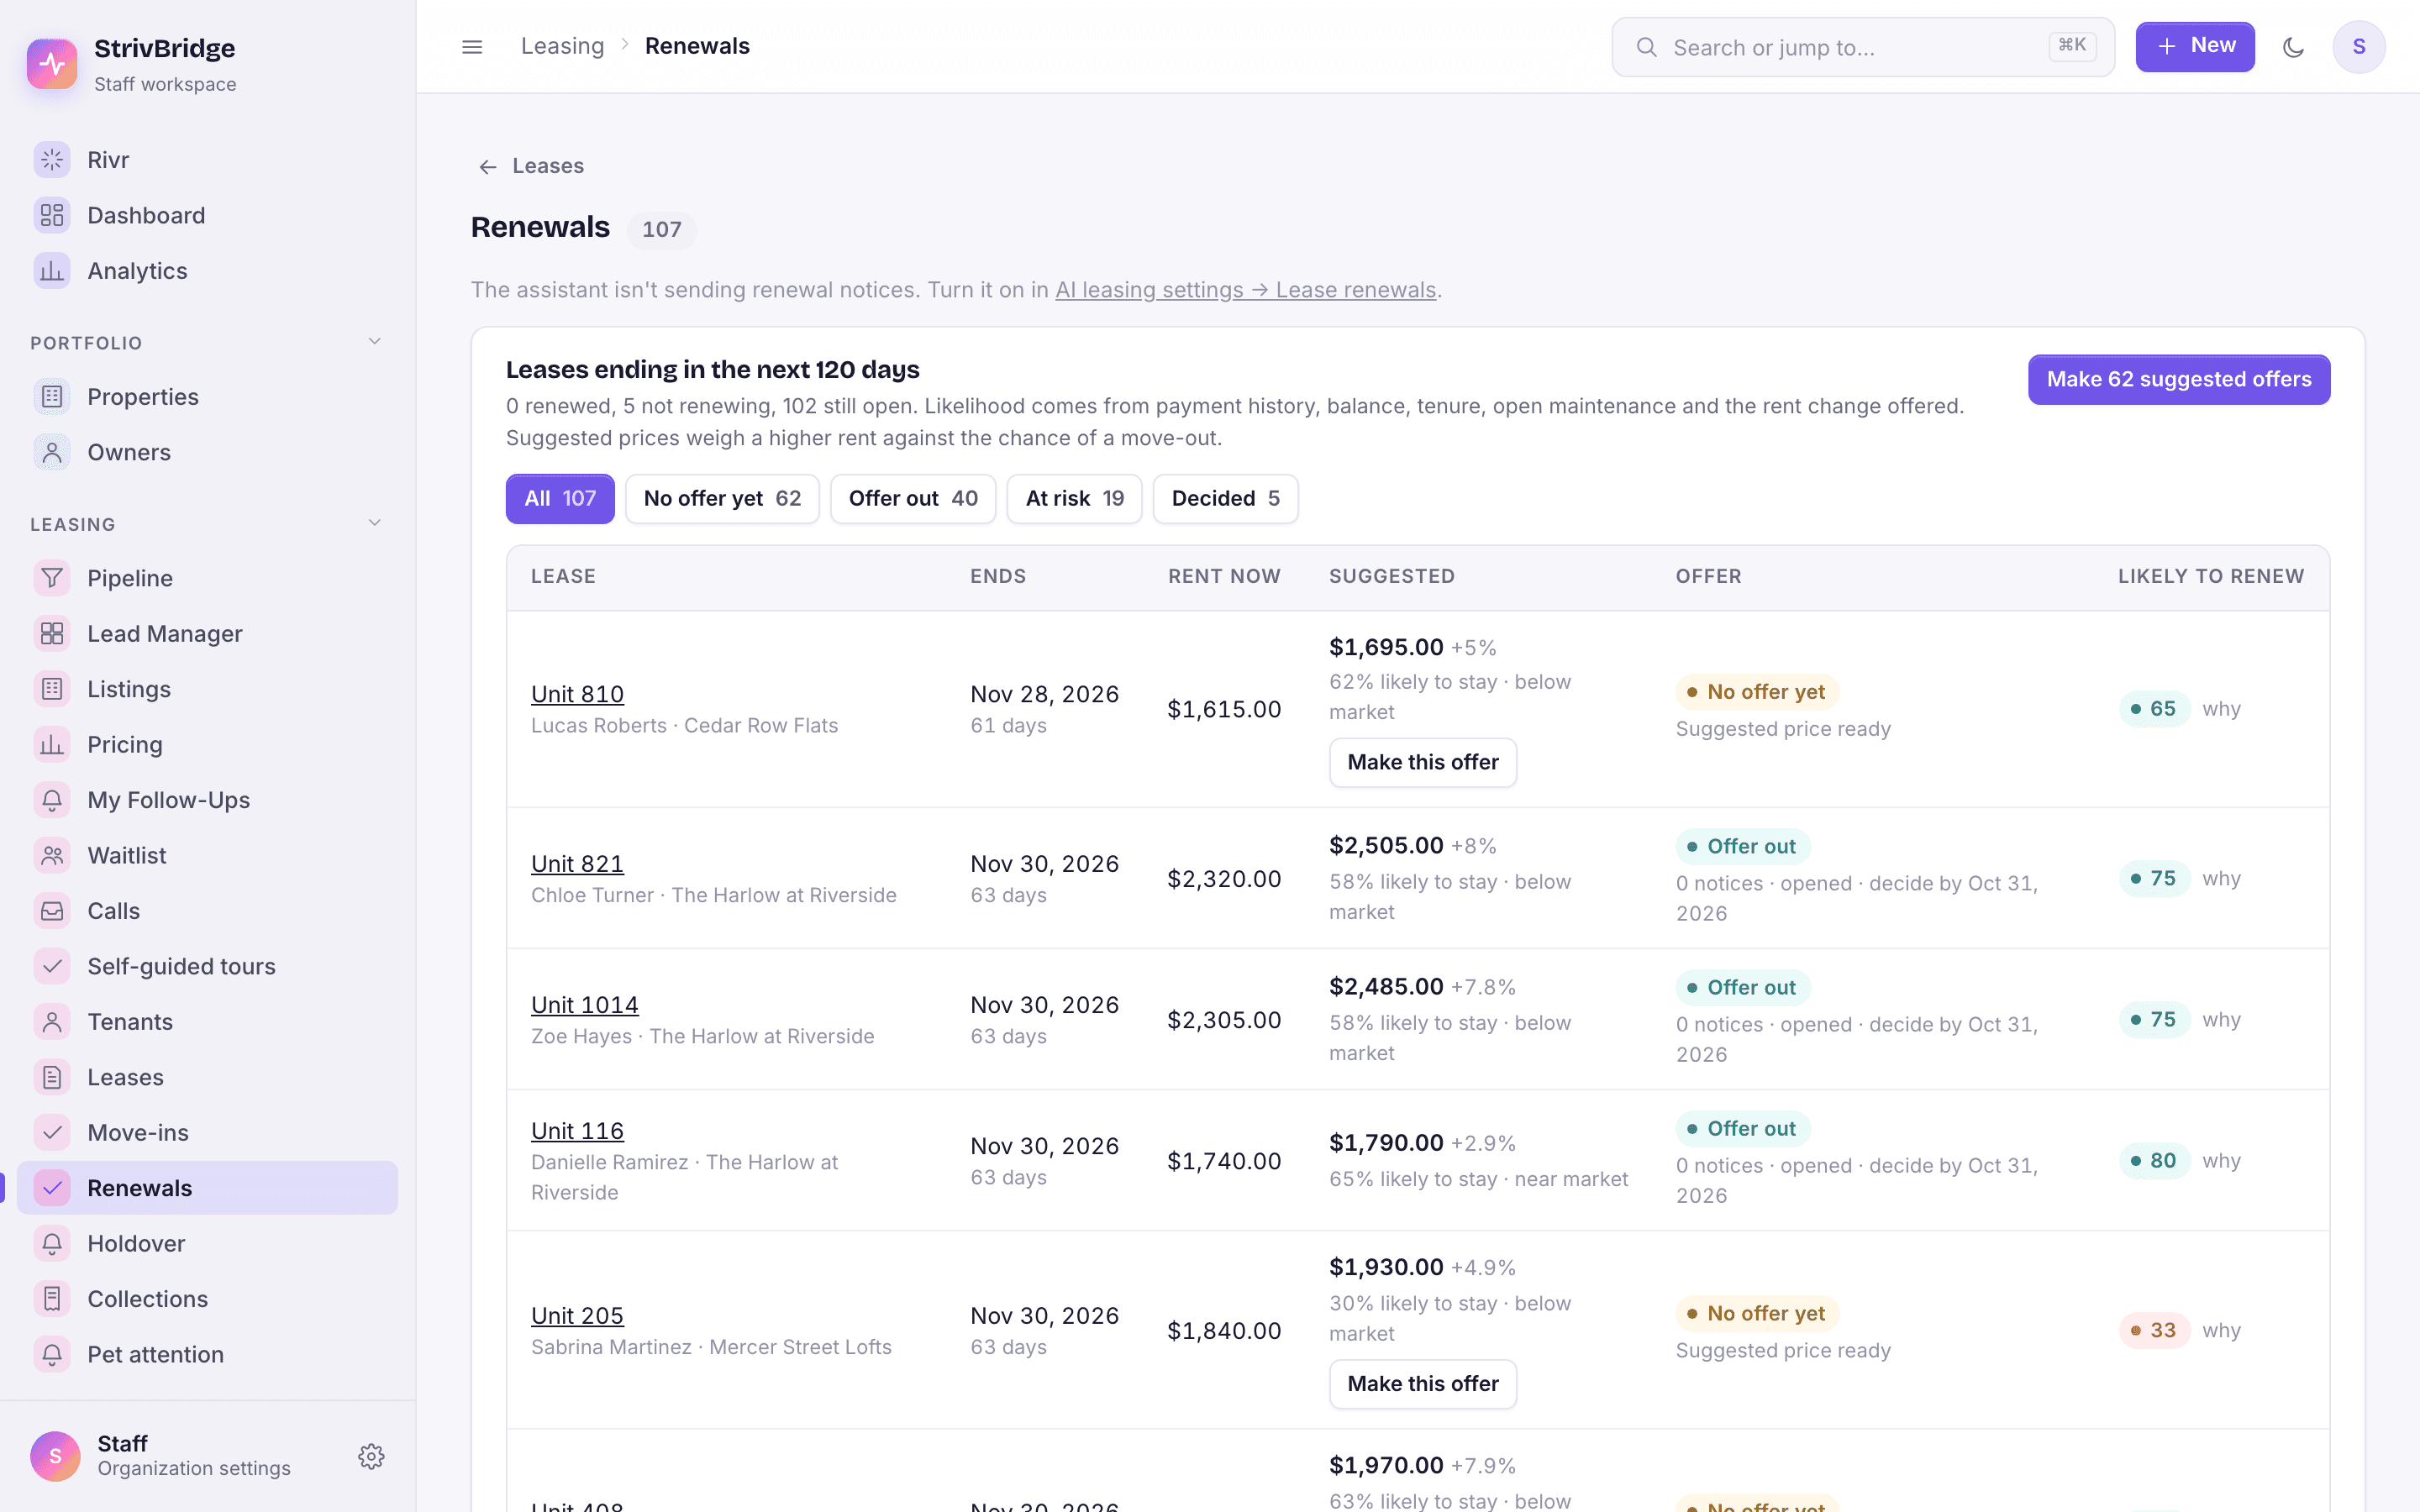This screenshot has height=1512, width=2420.
Task: Filter by At risk tab
Action: click(x=1074, y=498)
